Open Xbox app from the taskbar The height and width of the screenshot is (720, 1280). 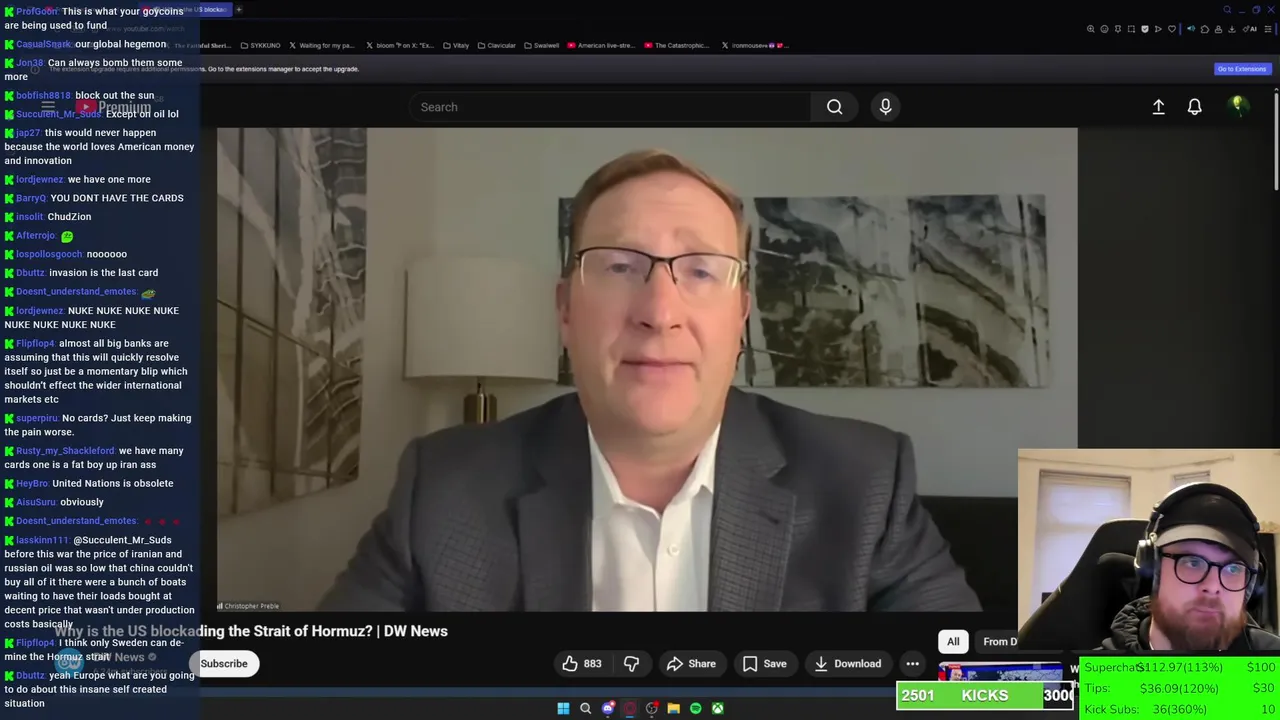[x=717, y=708]
